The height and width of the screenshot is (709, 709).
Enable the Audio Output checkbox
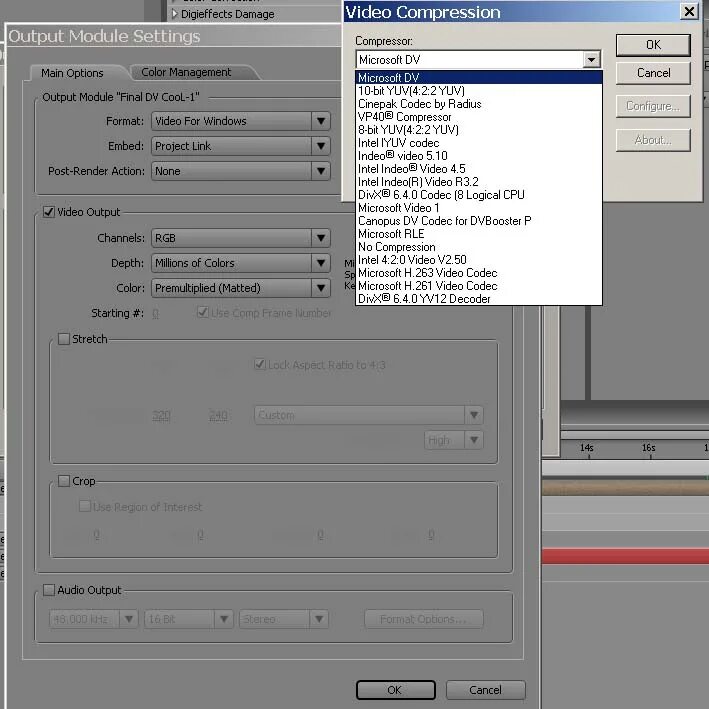(49, 590)
